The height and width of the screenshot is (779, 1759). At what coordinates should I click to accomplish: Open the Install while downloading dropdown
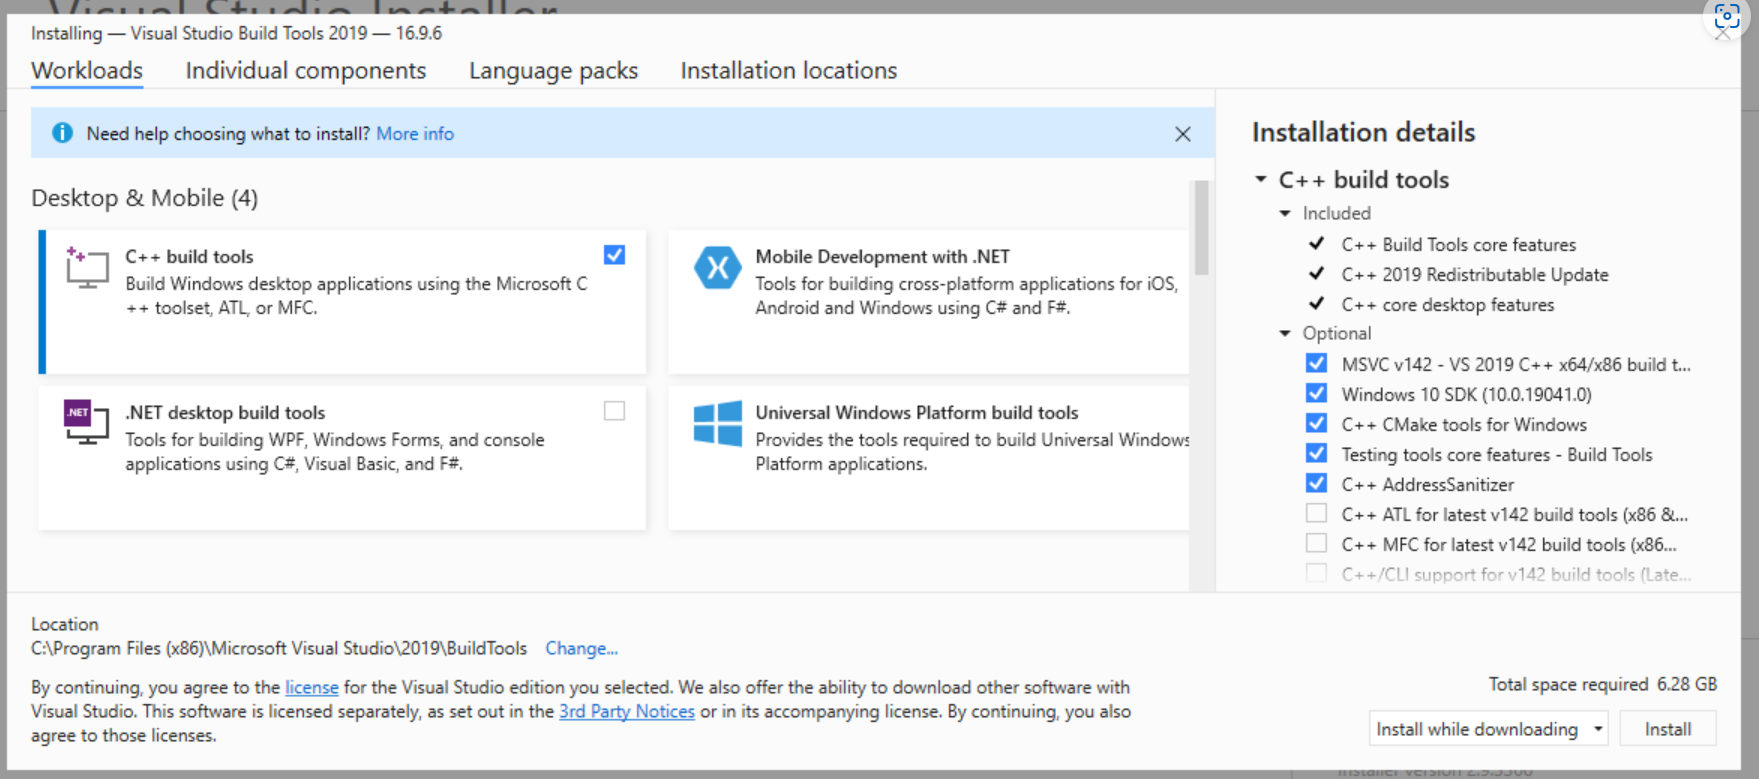(1488, 729)
